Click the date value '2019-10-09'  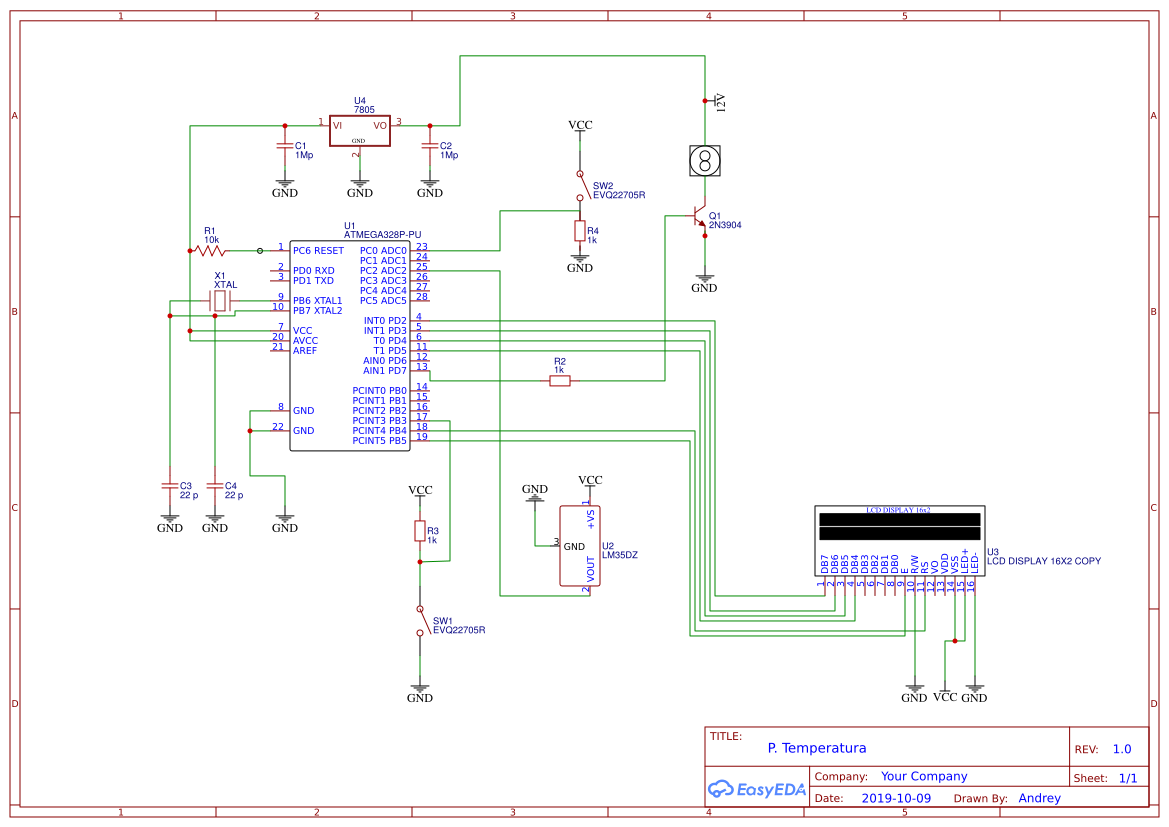pyautogui.click(x=896, y=798)
